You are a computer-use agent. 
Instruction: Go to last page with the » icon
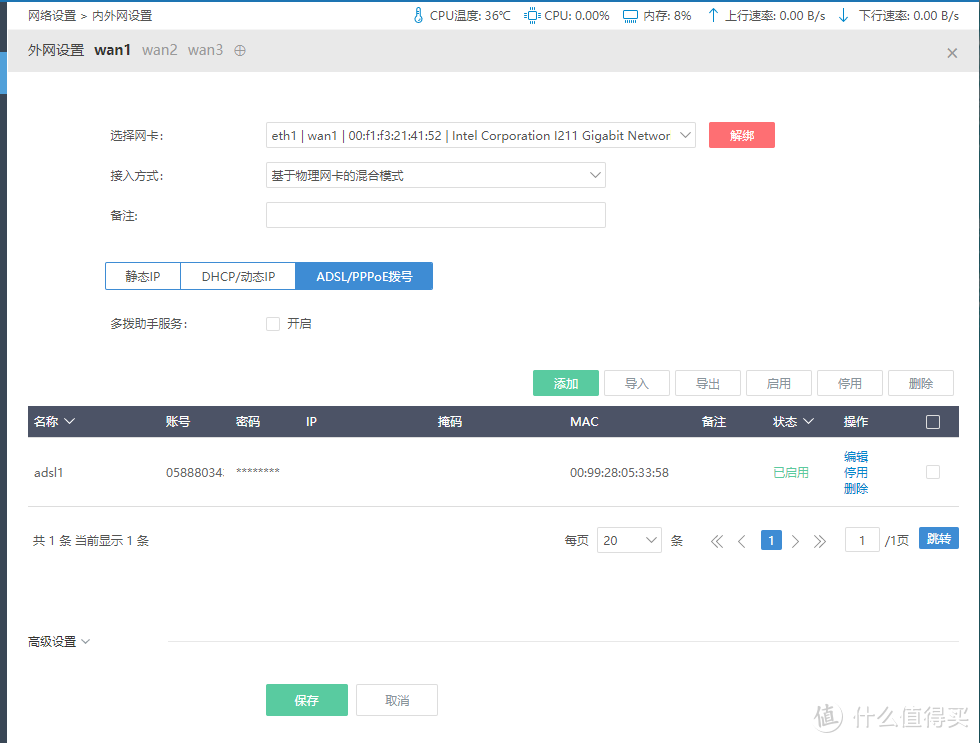click(819, 540)
